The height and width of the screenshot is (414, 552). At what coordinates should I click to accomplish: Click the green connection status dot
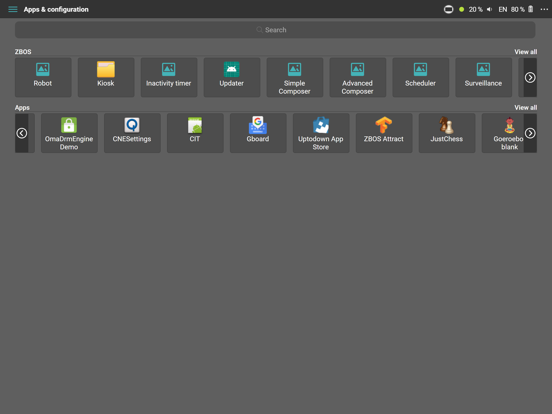(462, 10)
